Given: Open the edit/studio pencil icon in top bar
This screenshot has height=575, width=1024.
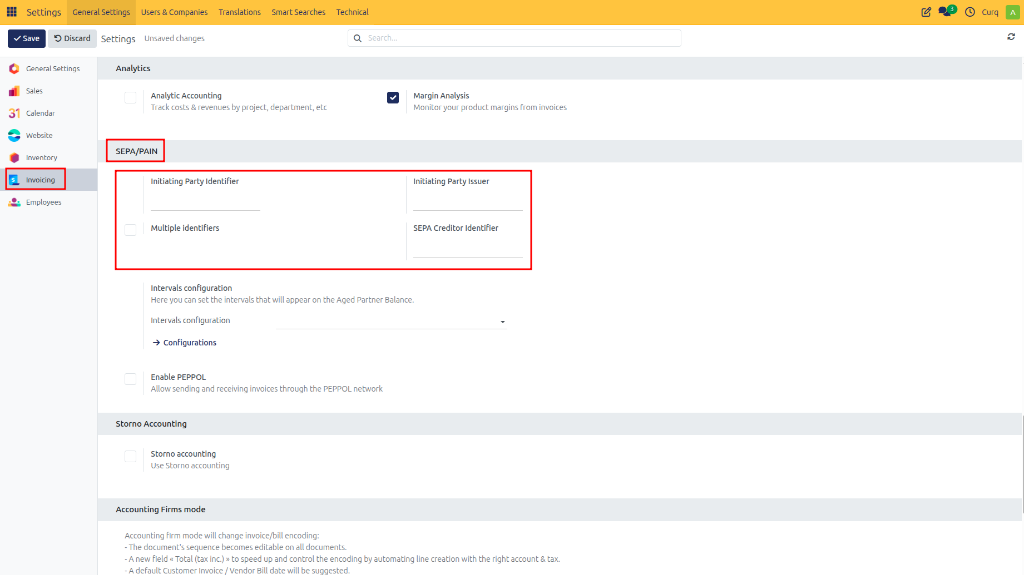Looking at the screenshot, I should 925,12.
